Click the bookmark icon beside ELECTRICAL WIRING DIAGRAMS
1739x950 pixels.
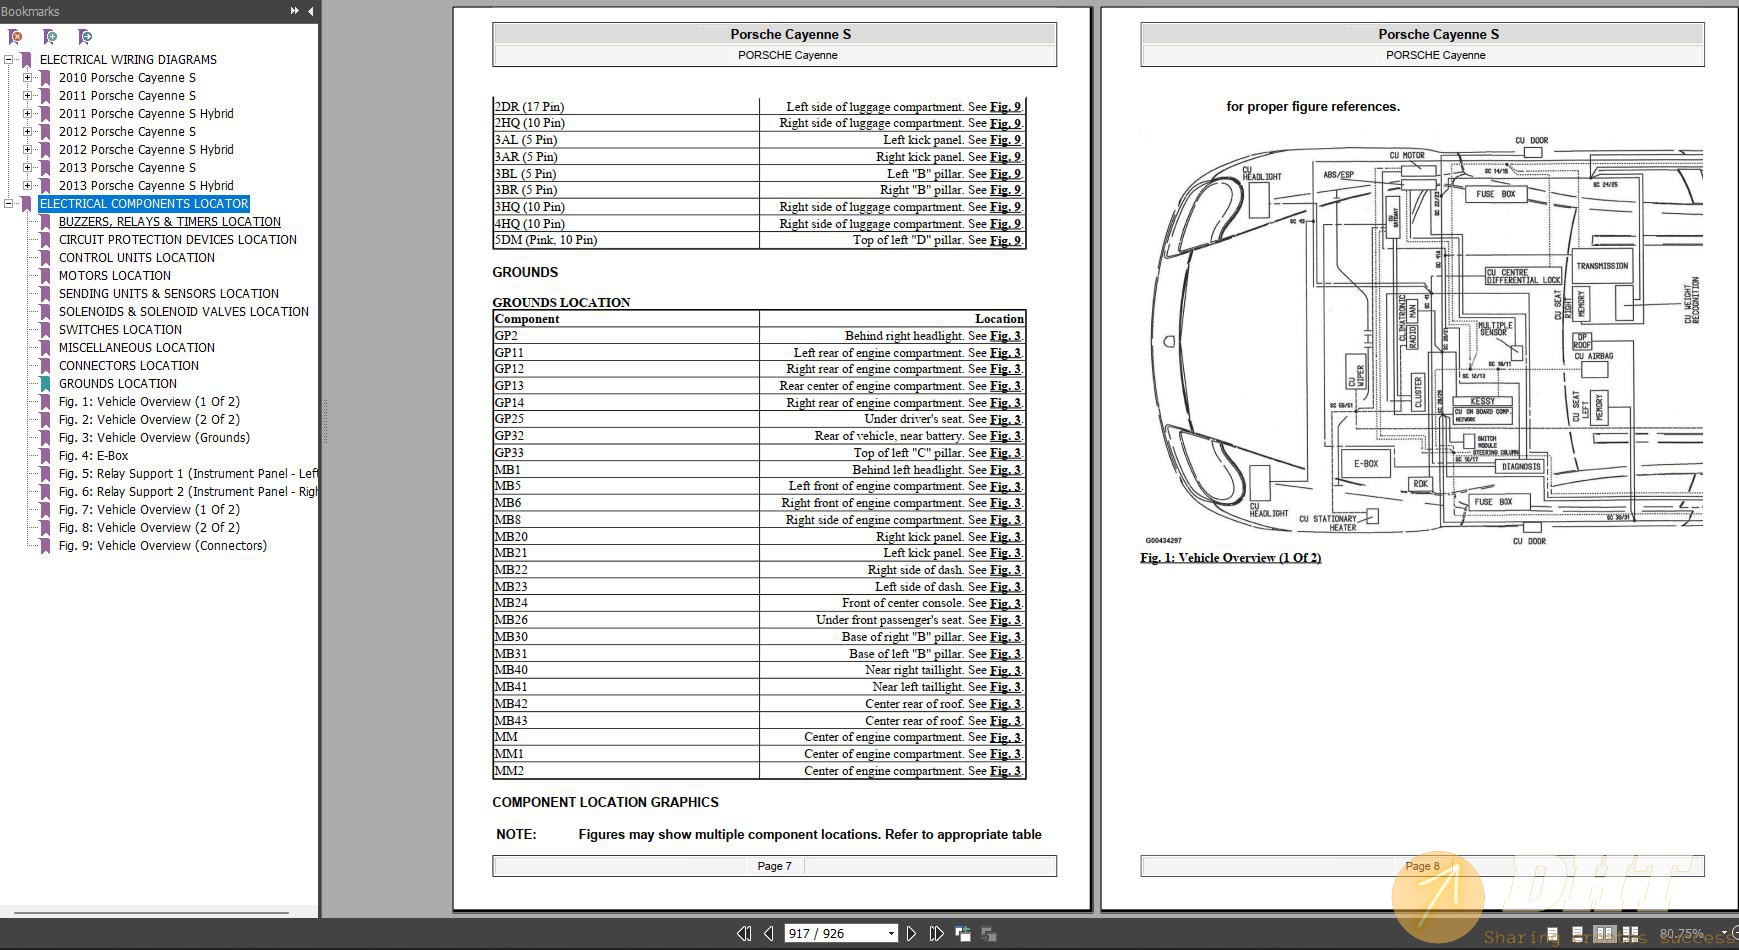tap(26, 60)
